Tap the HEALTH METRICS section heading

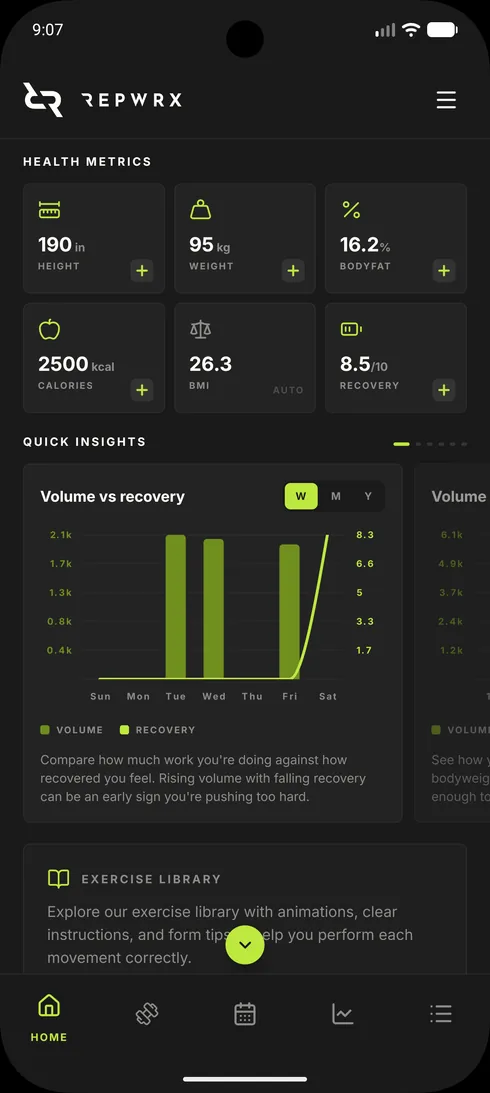[x=87, y=161]
